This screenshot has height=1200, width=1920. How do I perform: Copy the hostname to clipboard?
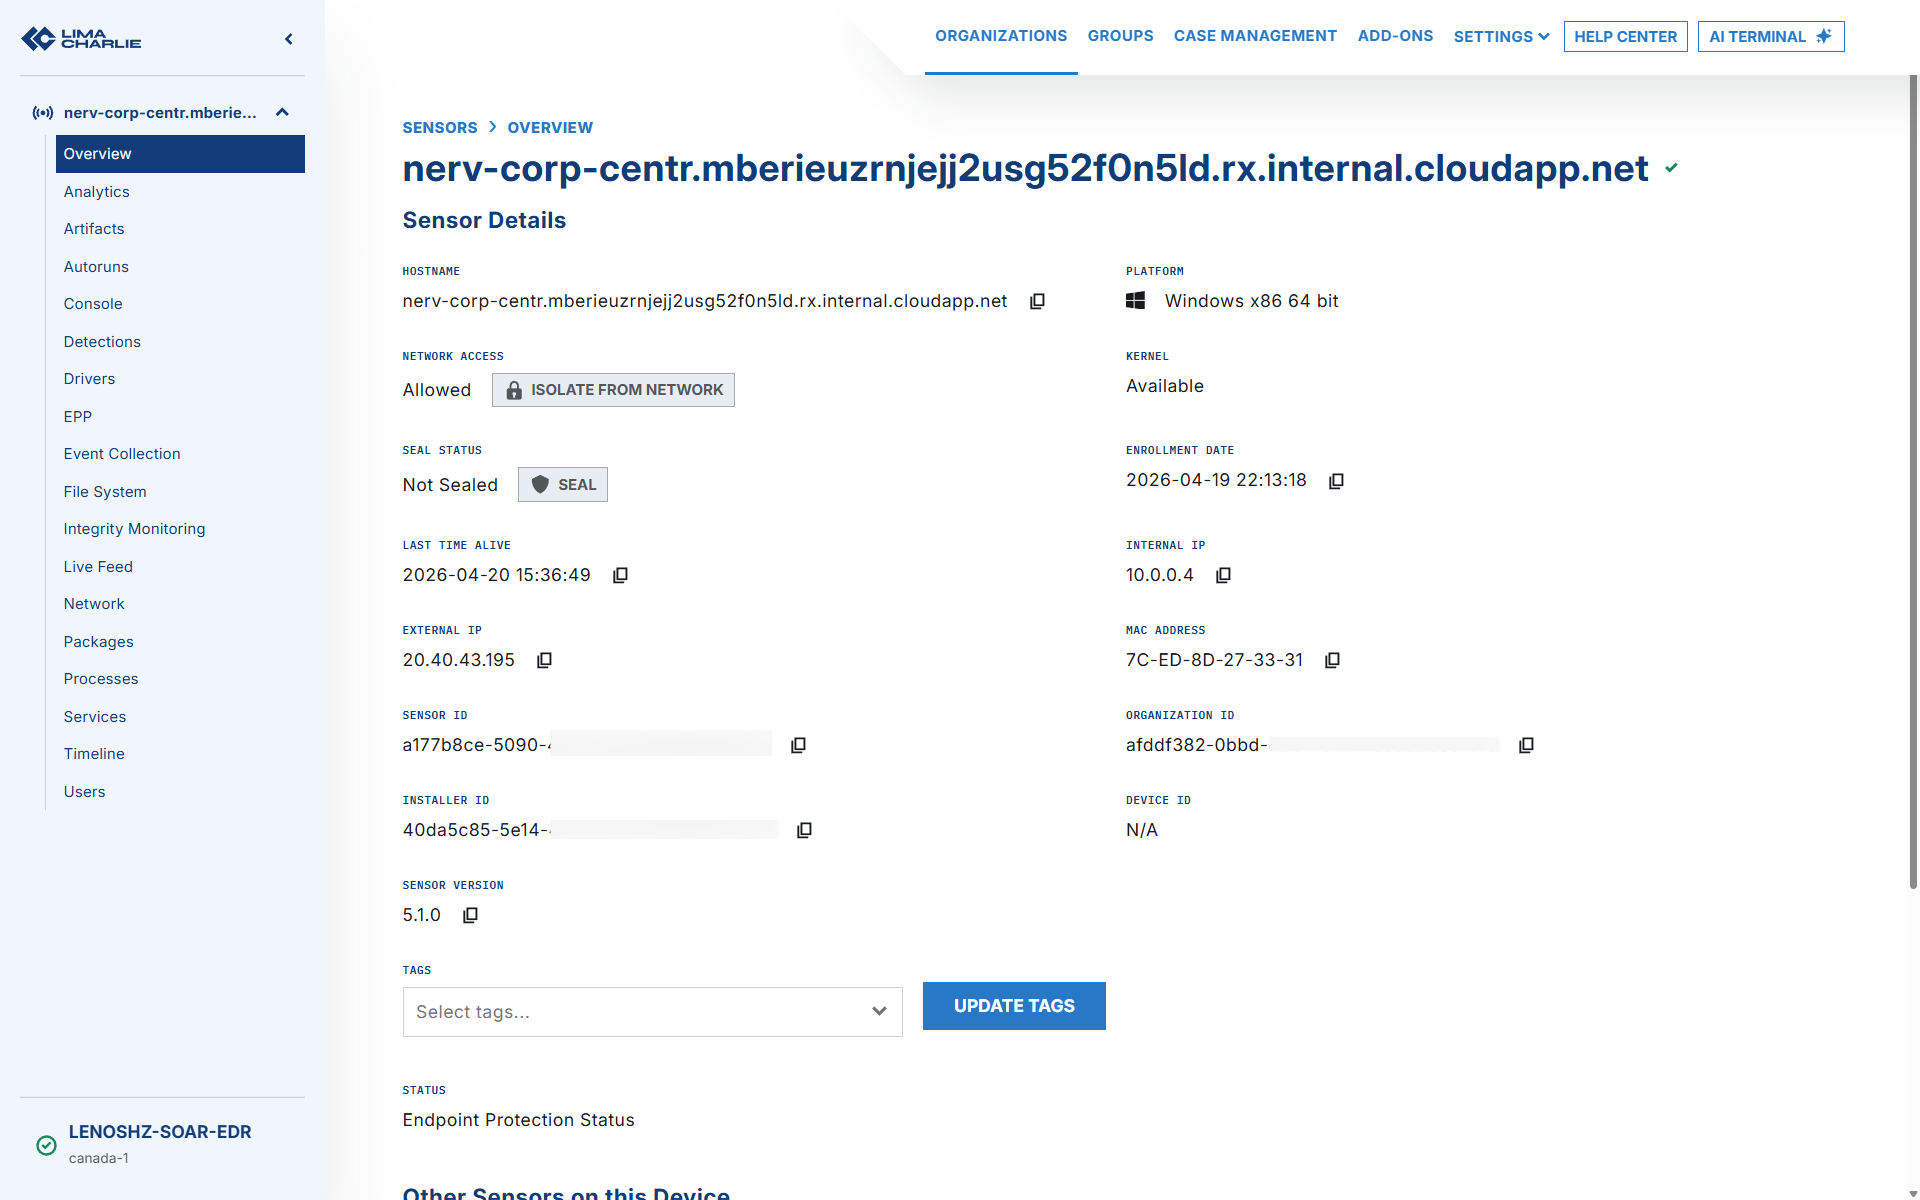tap(1037, 301)
